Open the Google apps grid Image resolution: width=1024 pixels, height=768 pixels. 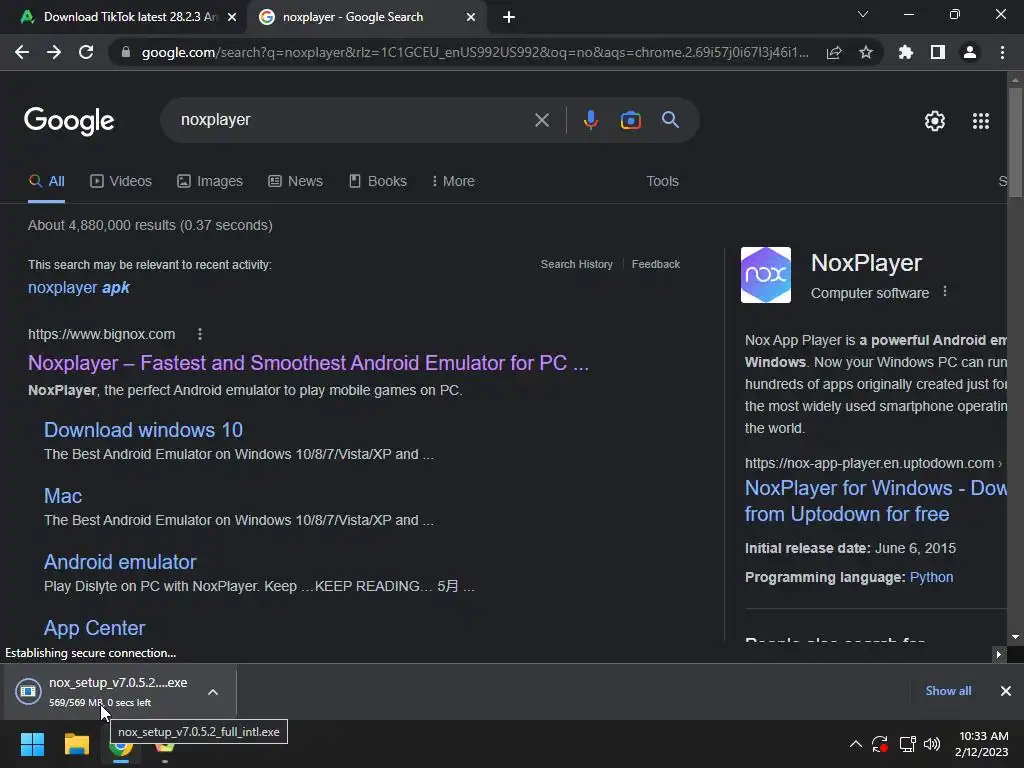click(x=981, y=121)
